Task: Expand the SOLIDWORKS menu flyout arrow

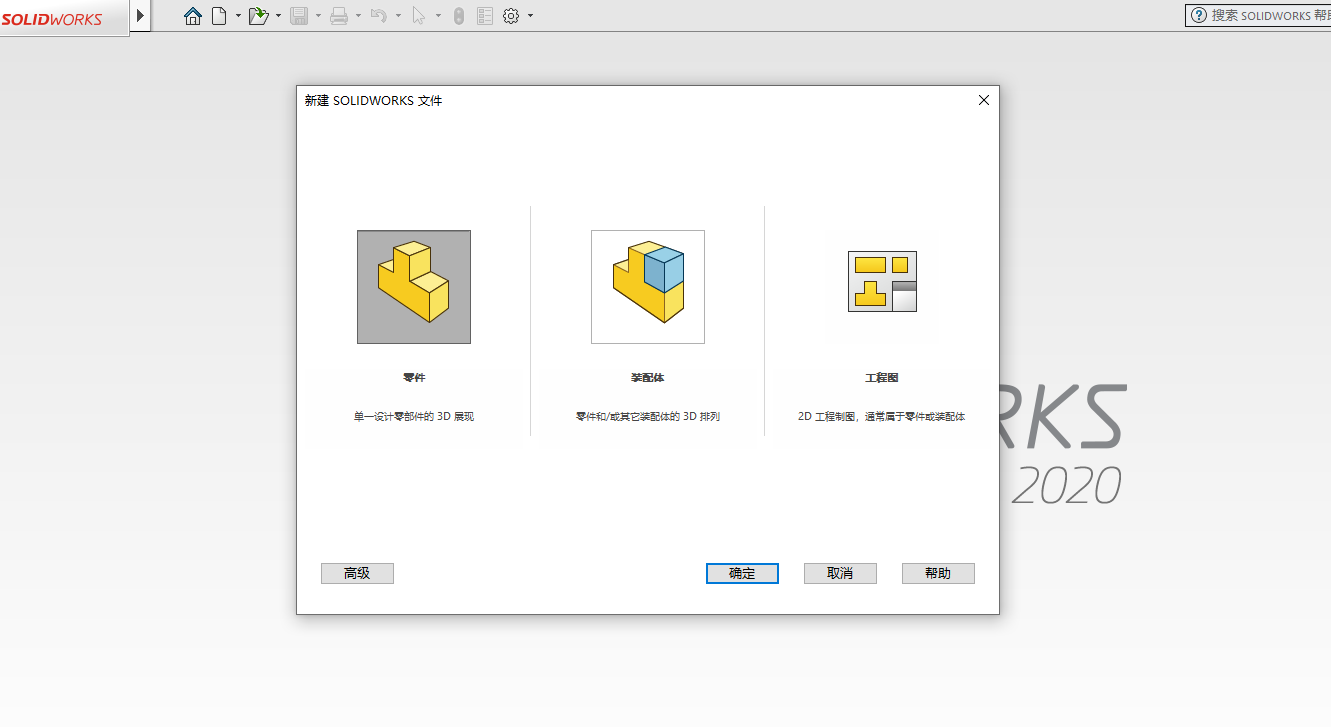Action: pyautogui.click(x=141, y=16)
